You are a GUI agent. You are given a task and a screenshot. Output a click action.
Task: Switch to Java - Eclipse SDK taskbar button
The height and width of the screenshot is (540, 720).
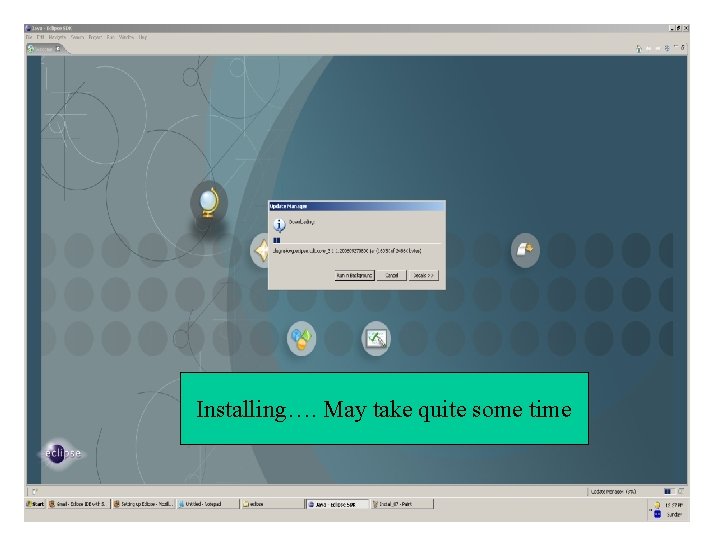pyautogui.click(x=338, y=504)
